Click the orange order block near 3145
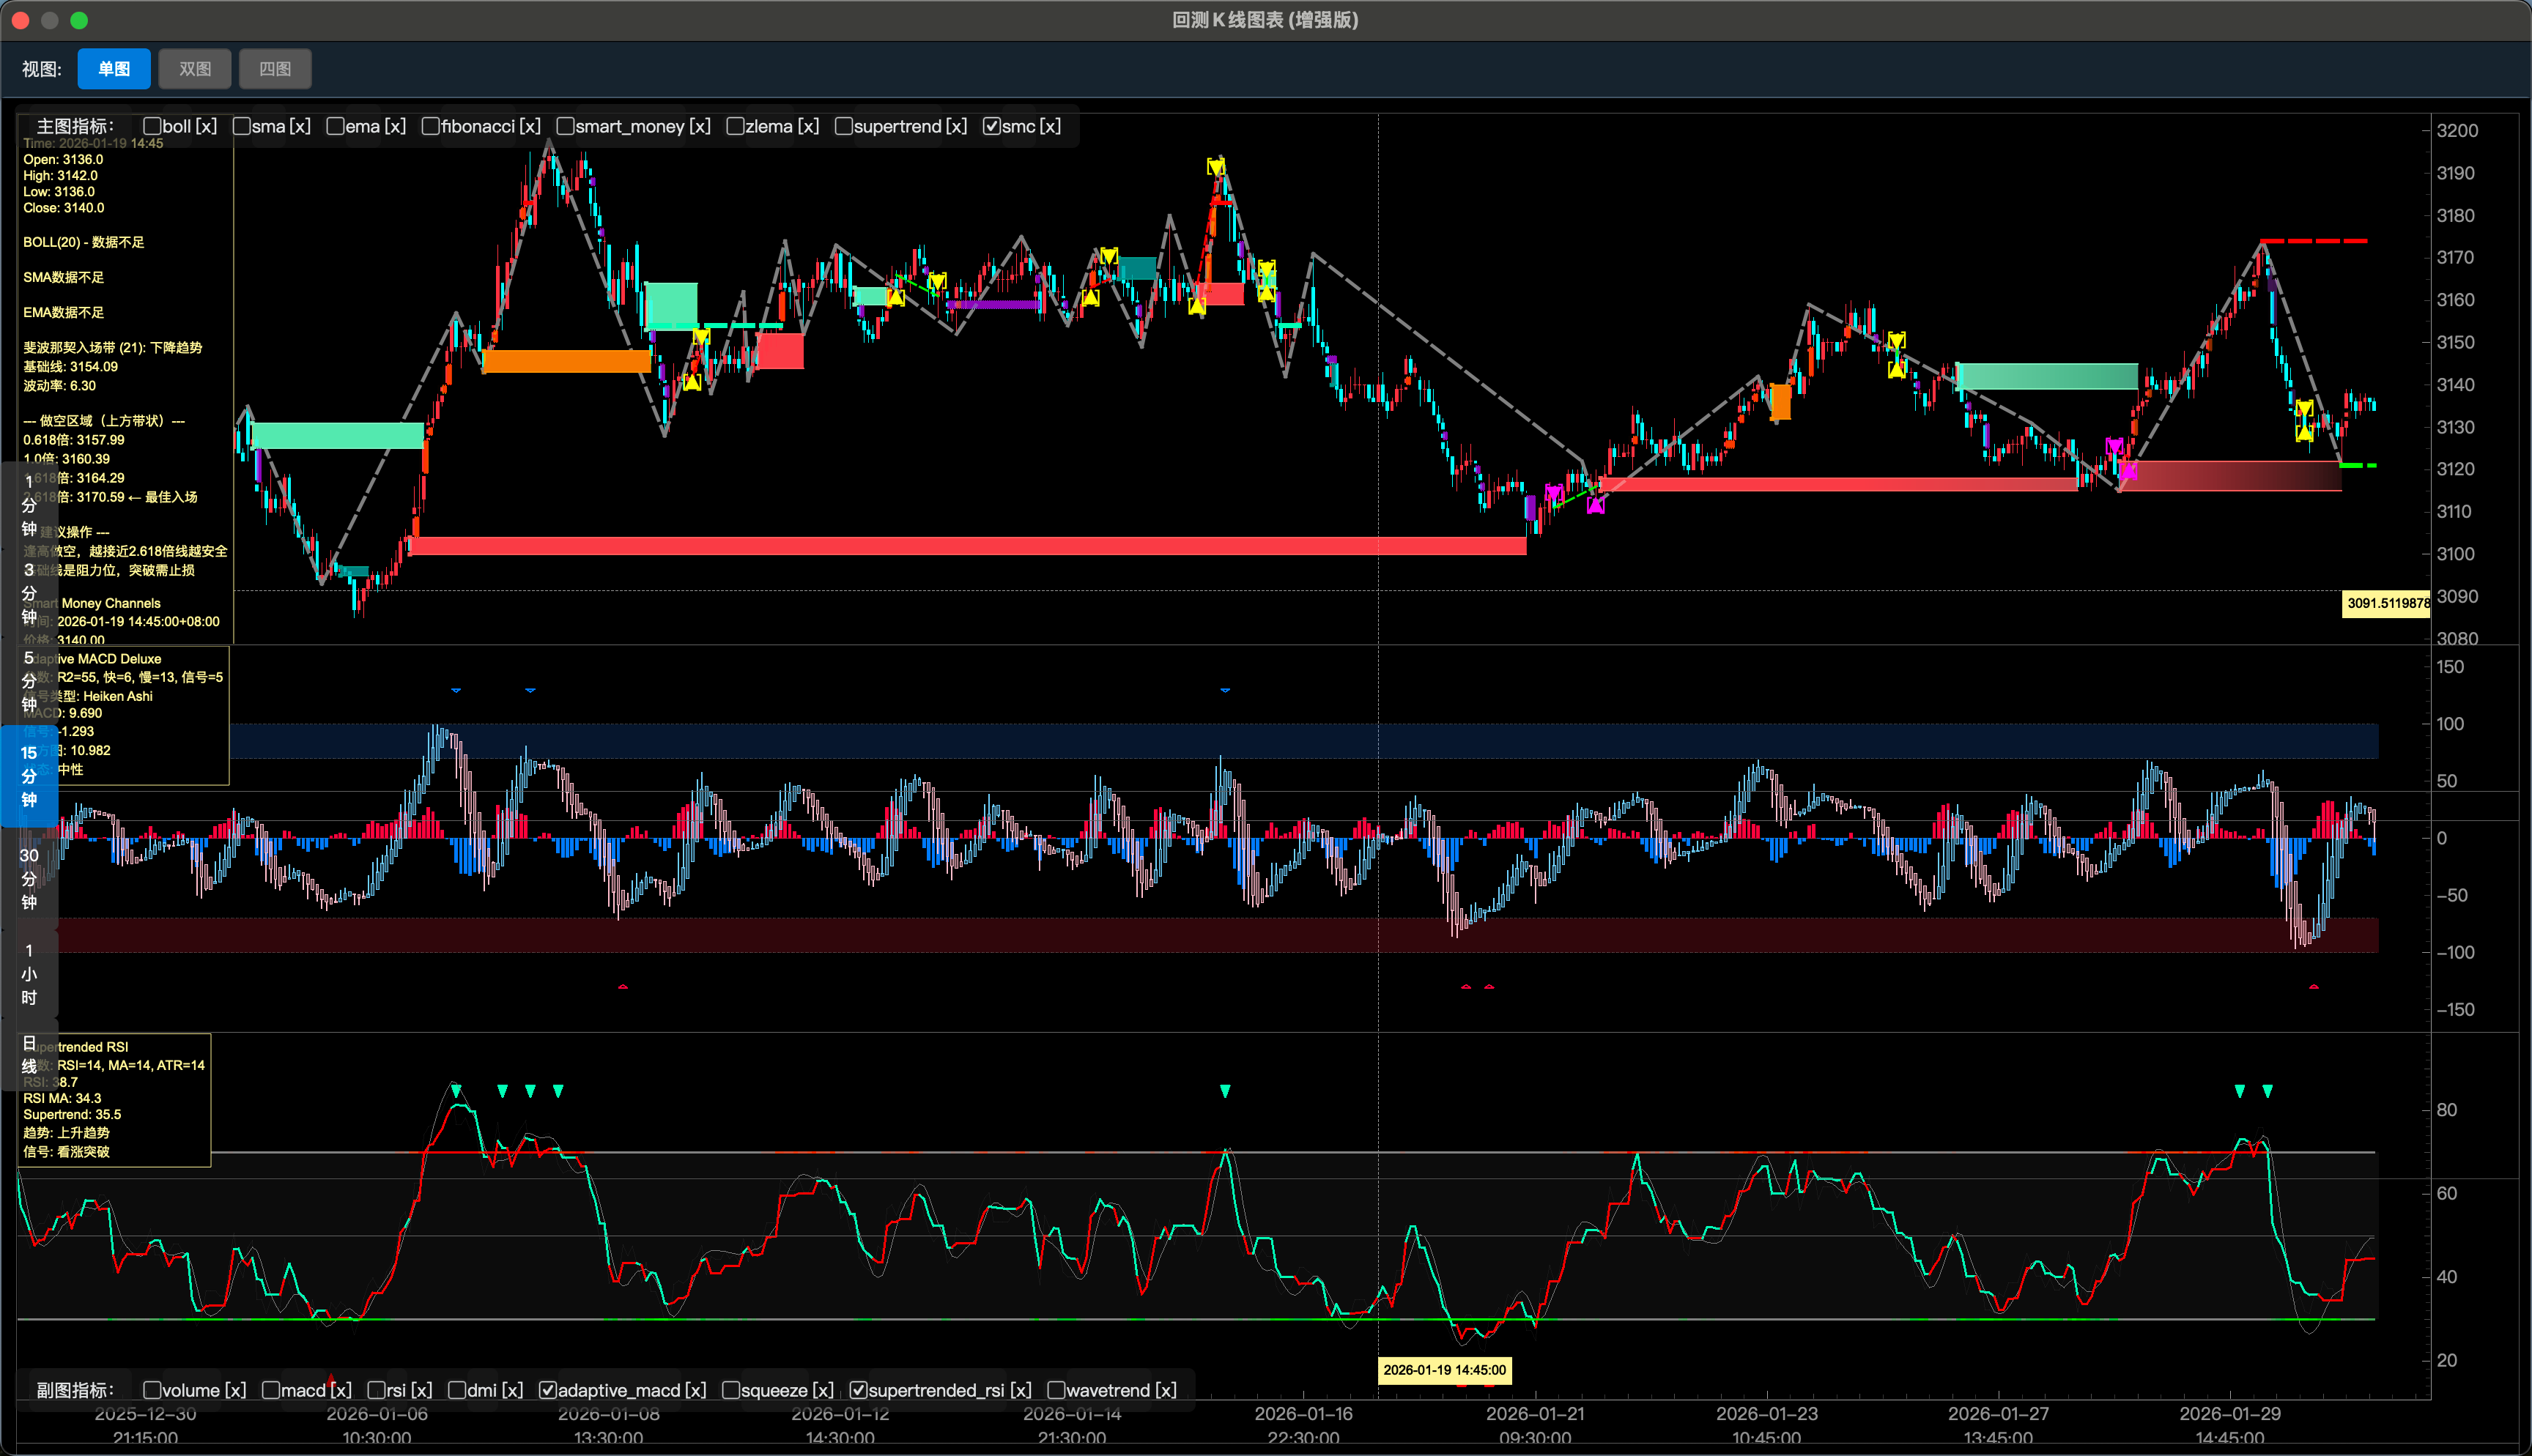2532x1456 pixels. [566, 361]
